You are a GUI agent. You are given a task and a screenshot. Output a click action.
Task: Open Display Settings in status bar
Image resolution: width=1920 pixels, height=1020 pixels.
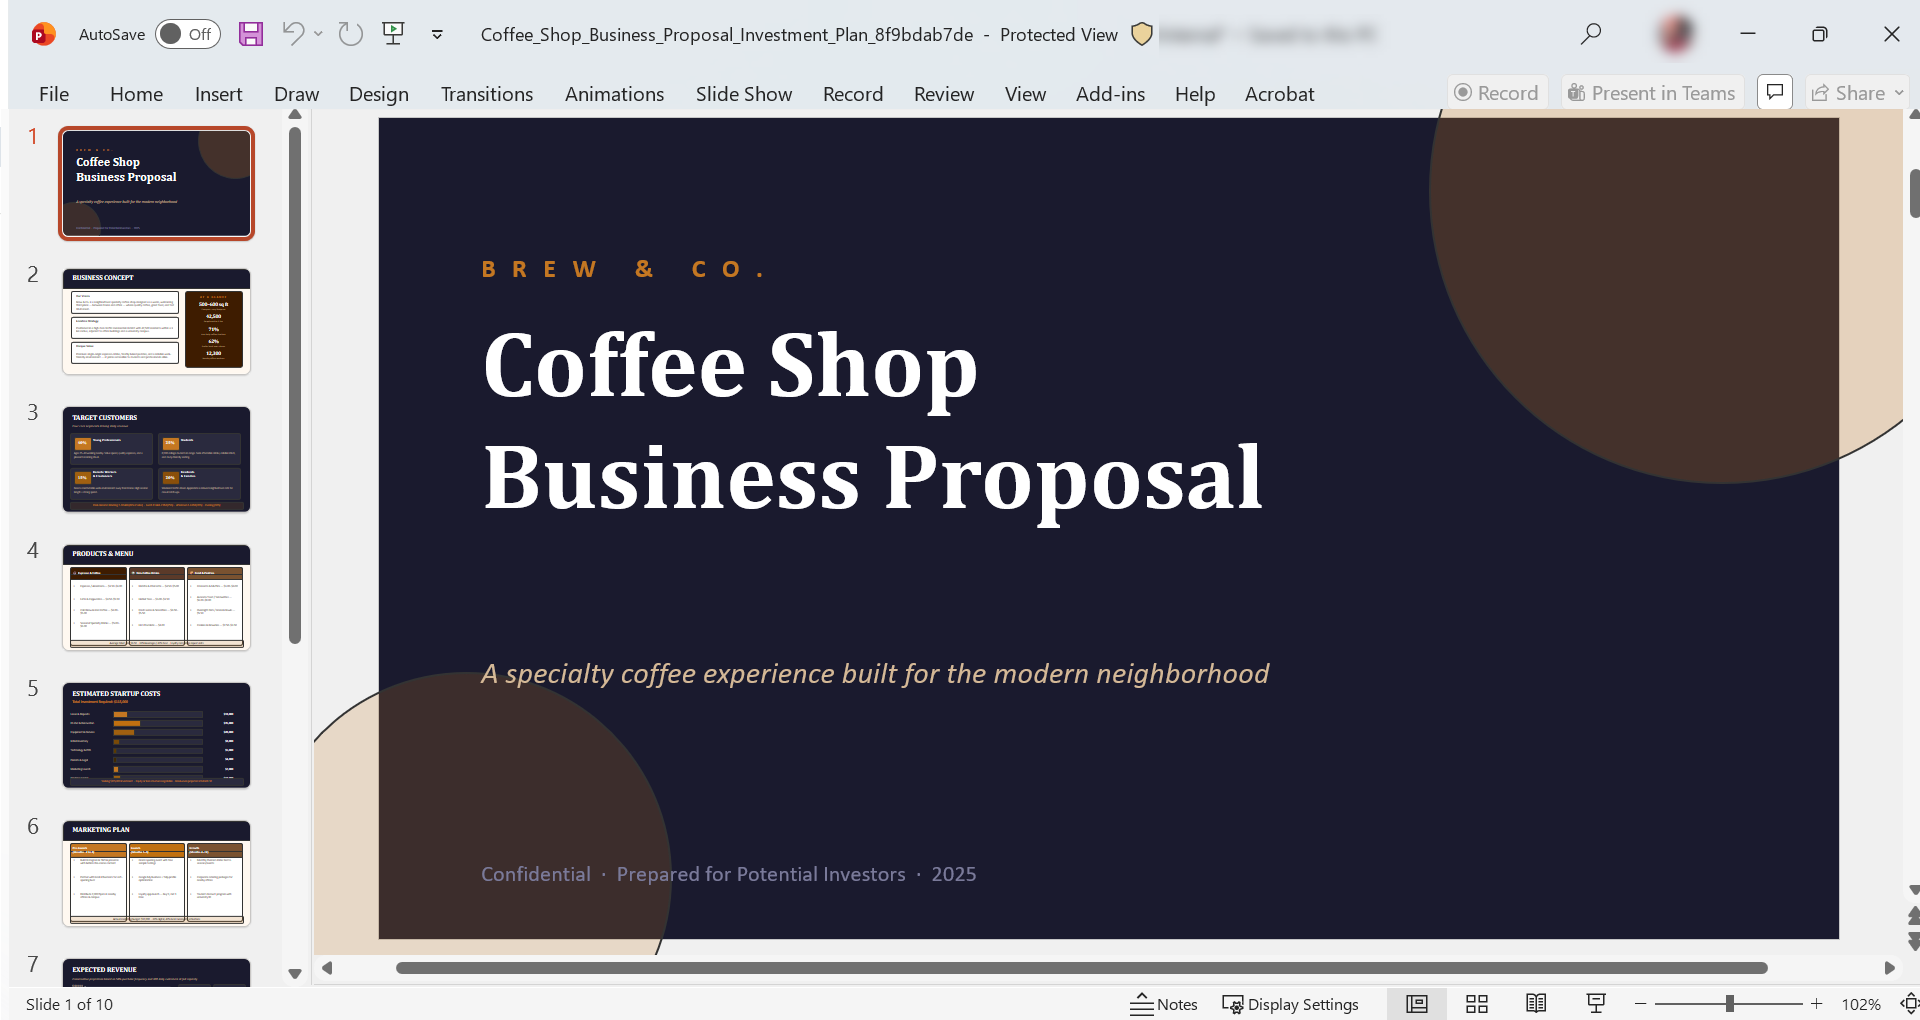1290,1004
